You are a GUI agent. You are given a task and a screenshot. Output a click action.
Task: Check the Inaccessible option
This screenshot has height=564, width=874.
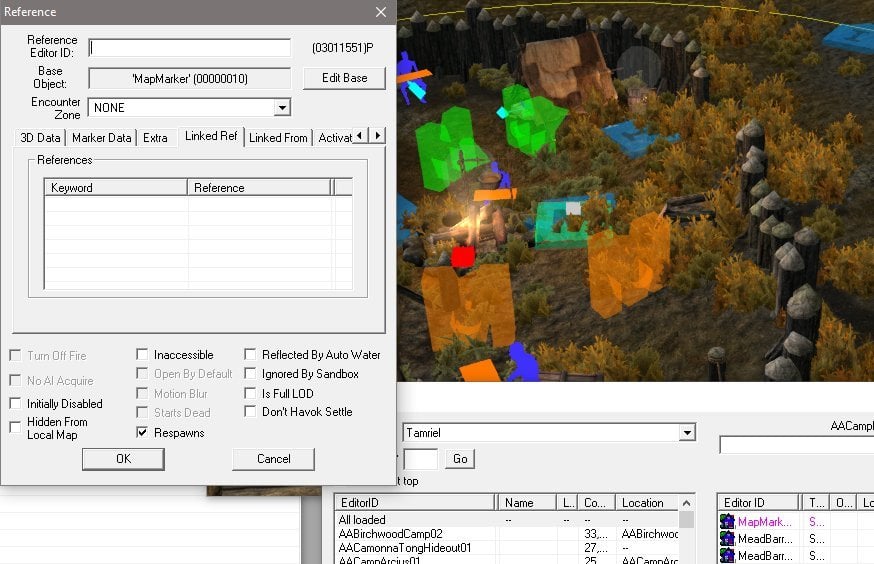[x=142, y=354]
